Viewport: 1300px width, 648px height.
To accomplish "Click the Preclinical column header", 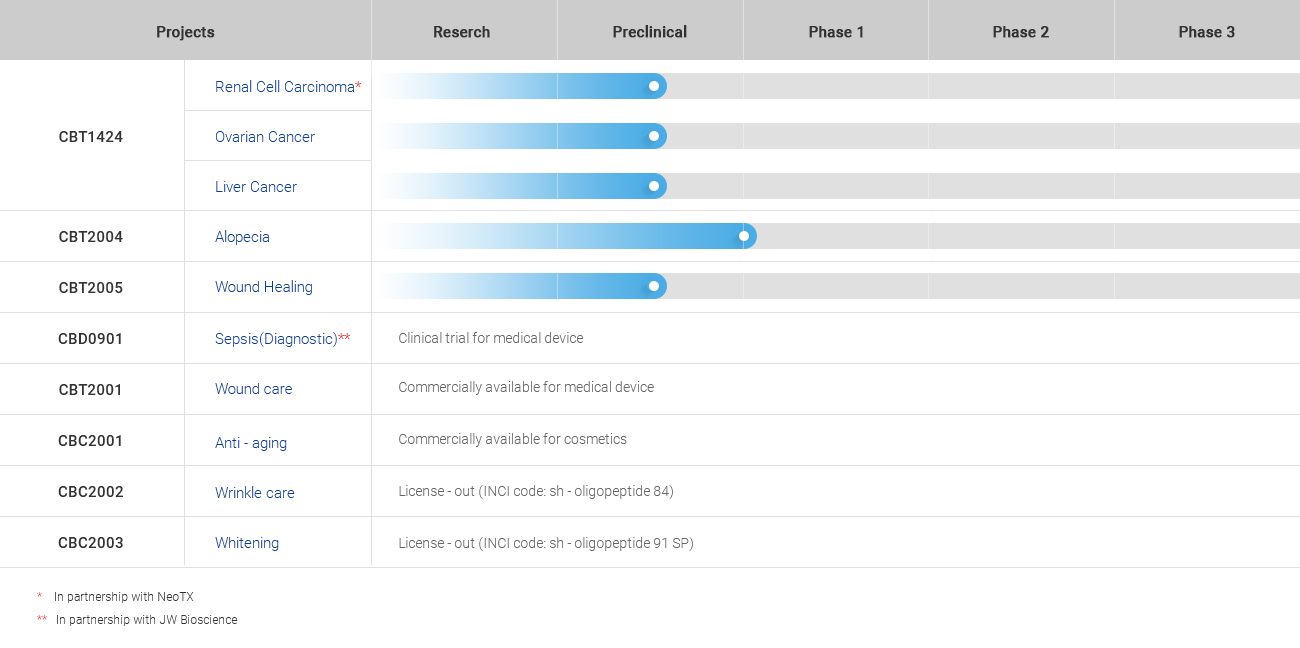I will (x=650, y=32).
